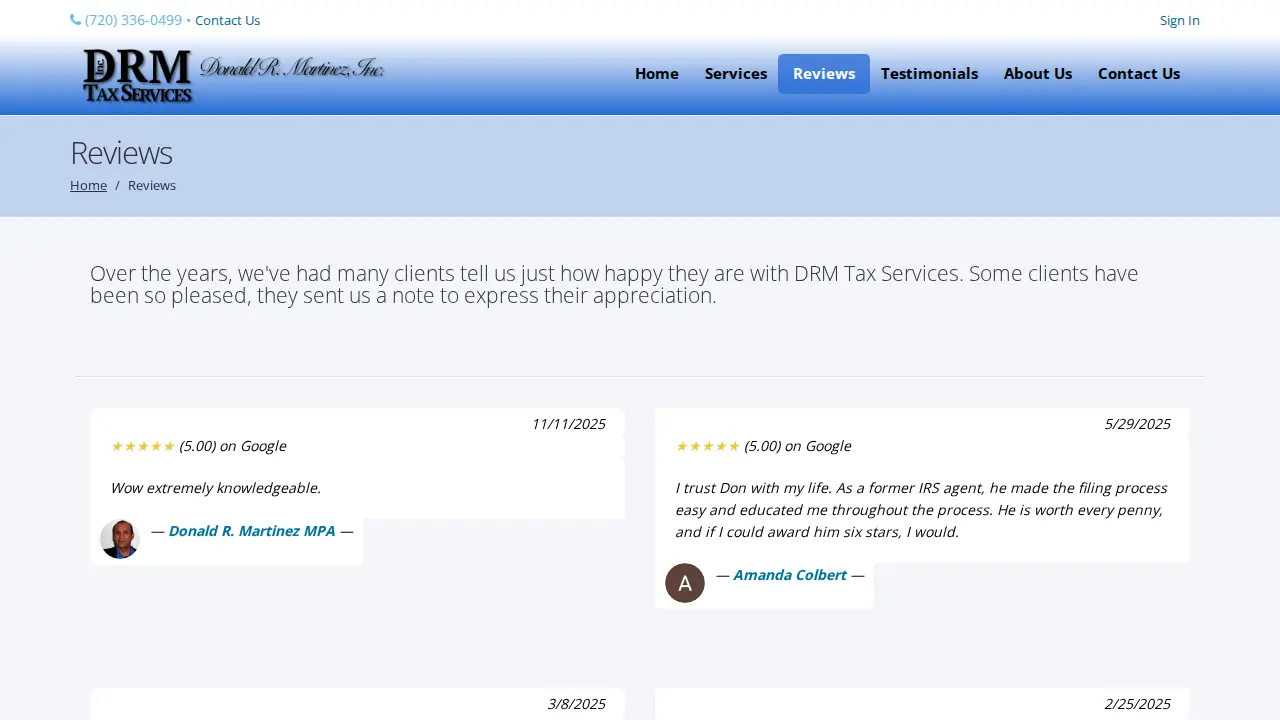This screenshot has height=720, width=1280.
Task: Click the 2/25/2025 review date
Action: click(x=1137, y=704)
